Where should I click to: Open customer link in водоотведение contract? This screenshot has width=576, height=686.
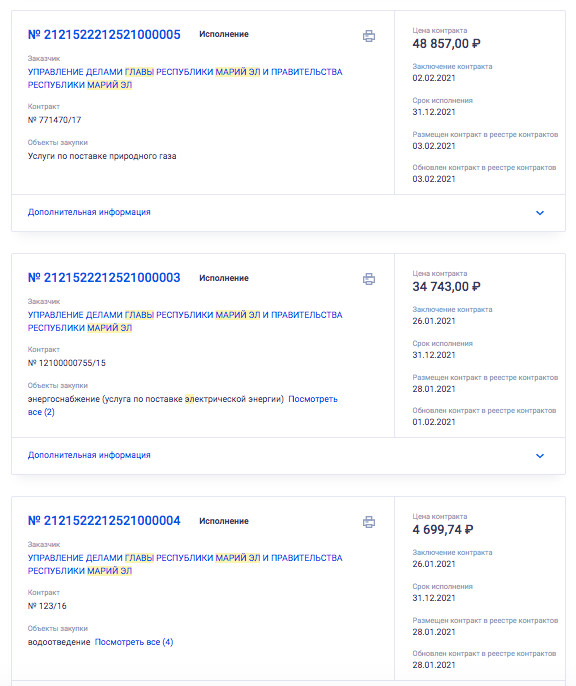coord(185,564)
